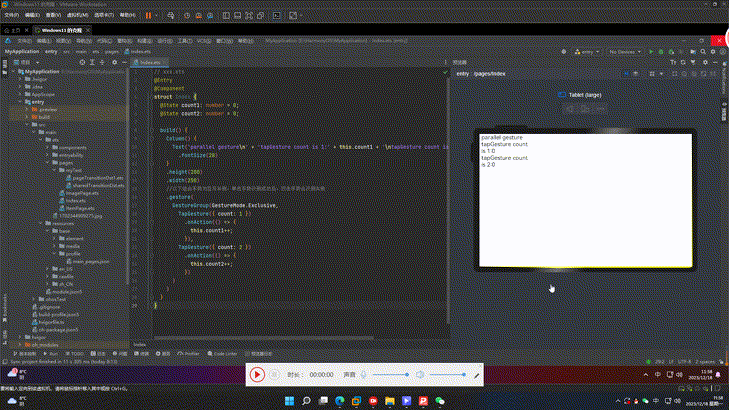
Task: Click the recorder pencil annotate icon
Action: [477, 375]
